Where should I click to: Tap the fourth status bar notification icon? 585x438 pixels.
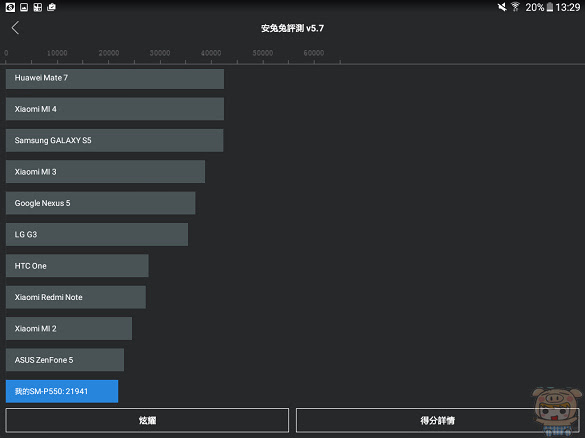click(x=51, y=7)
